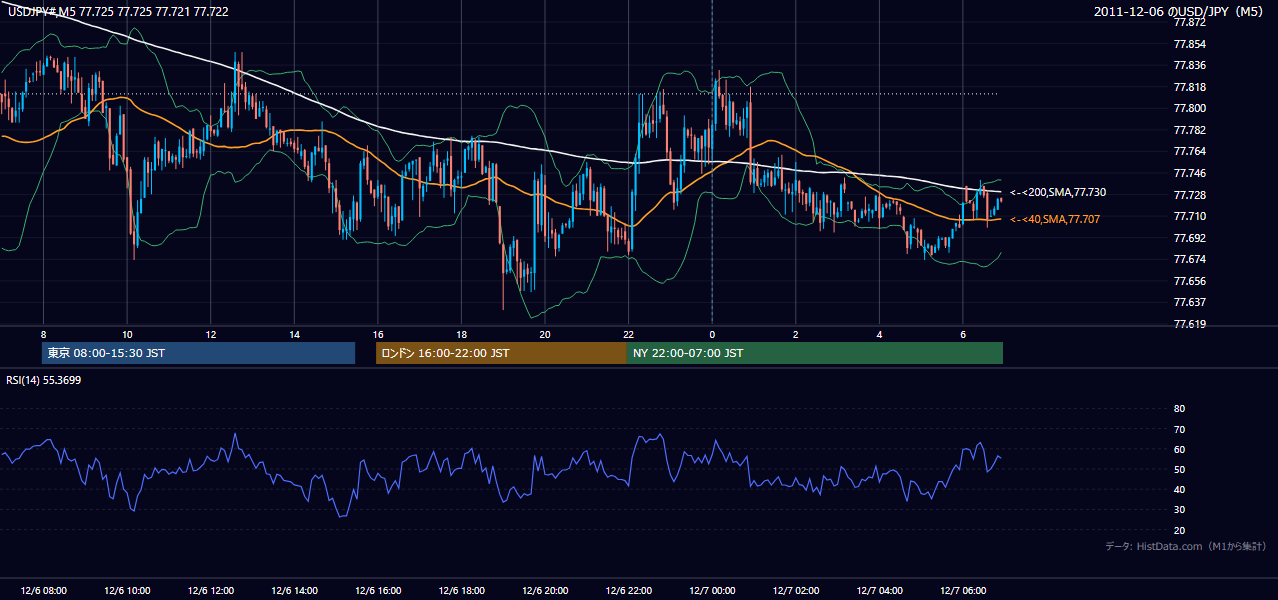Click hour 4 label under price chart

878,334
